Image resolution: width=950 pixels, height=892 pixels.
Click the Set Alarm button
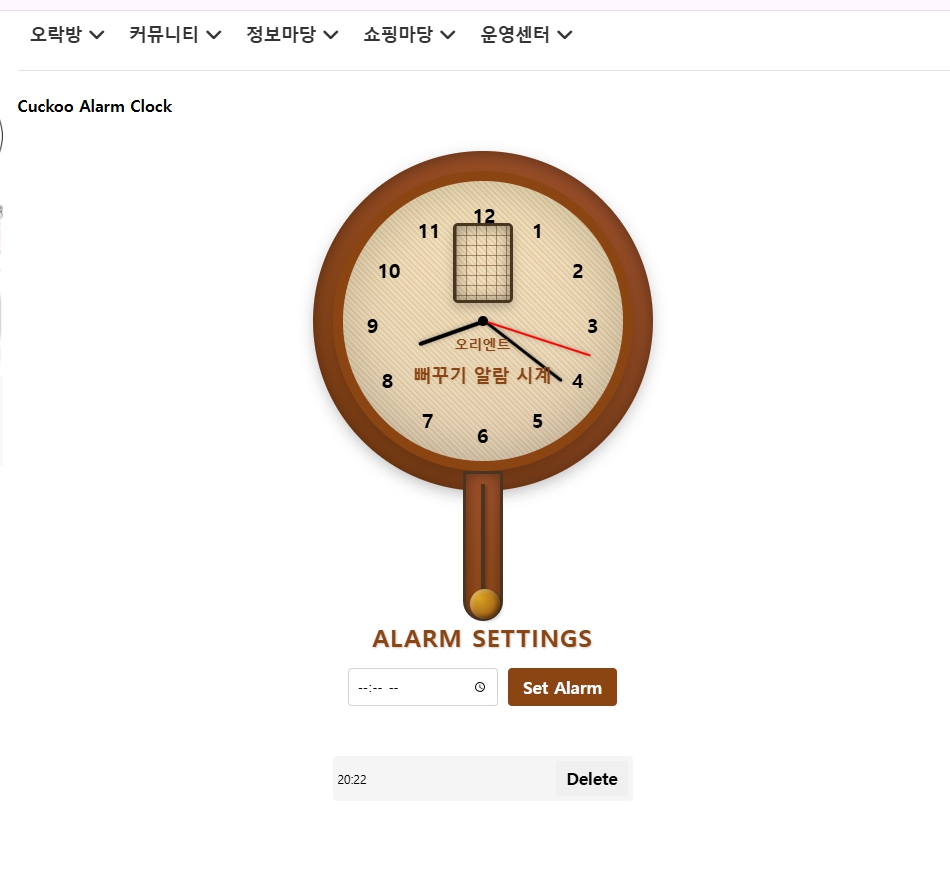tap(562, 687)
